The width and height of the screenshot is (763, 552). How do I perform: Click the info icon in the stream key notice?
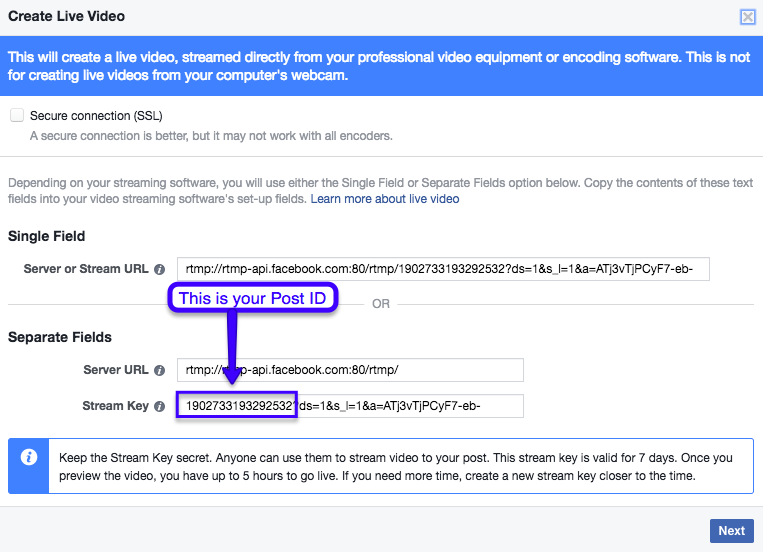[29, 458]
